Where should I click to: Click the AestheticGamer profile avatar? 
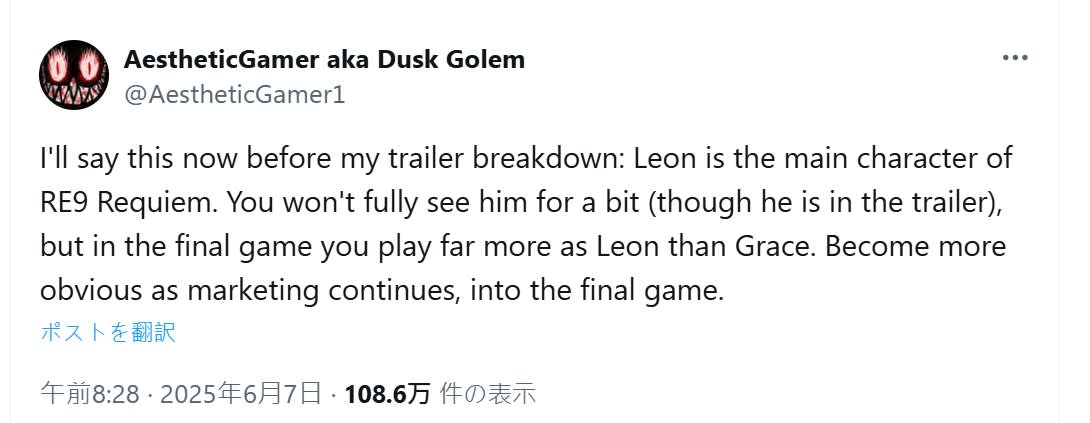(x=73, y=75)
